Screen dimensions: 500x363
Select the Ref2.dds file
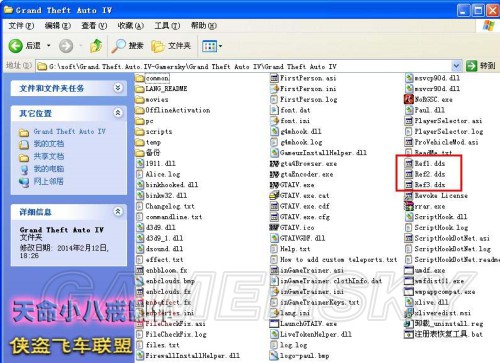coord(425,174)
